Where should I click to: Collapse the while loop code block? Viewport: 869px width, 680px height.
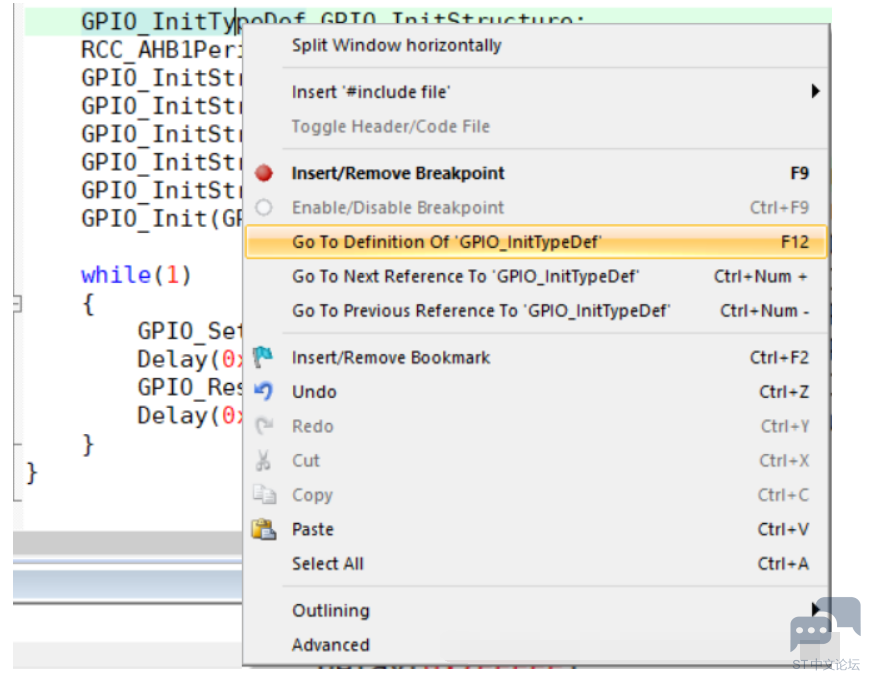17,303
